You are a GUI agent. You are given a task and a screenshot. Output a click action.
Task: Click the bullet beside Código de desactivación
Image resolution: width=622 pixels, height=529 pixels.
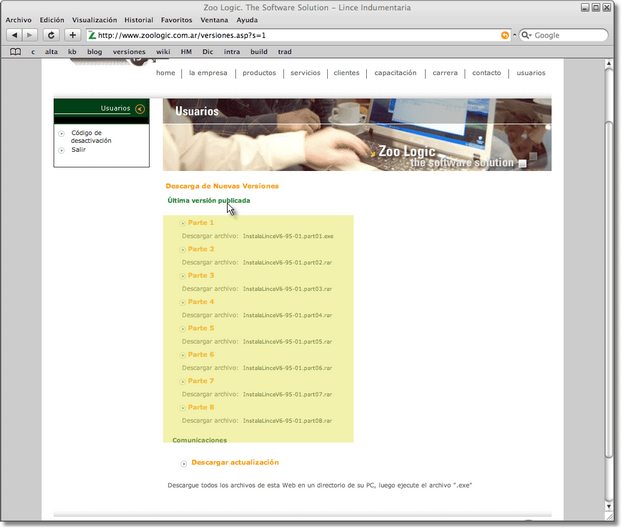tap(61, 134)
